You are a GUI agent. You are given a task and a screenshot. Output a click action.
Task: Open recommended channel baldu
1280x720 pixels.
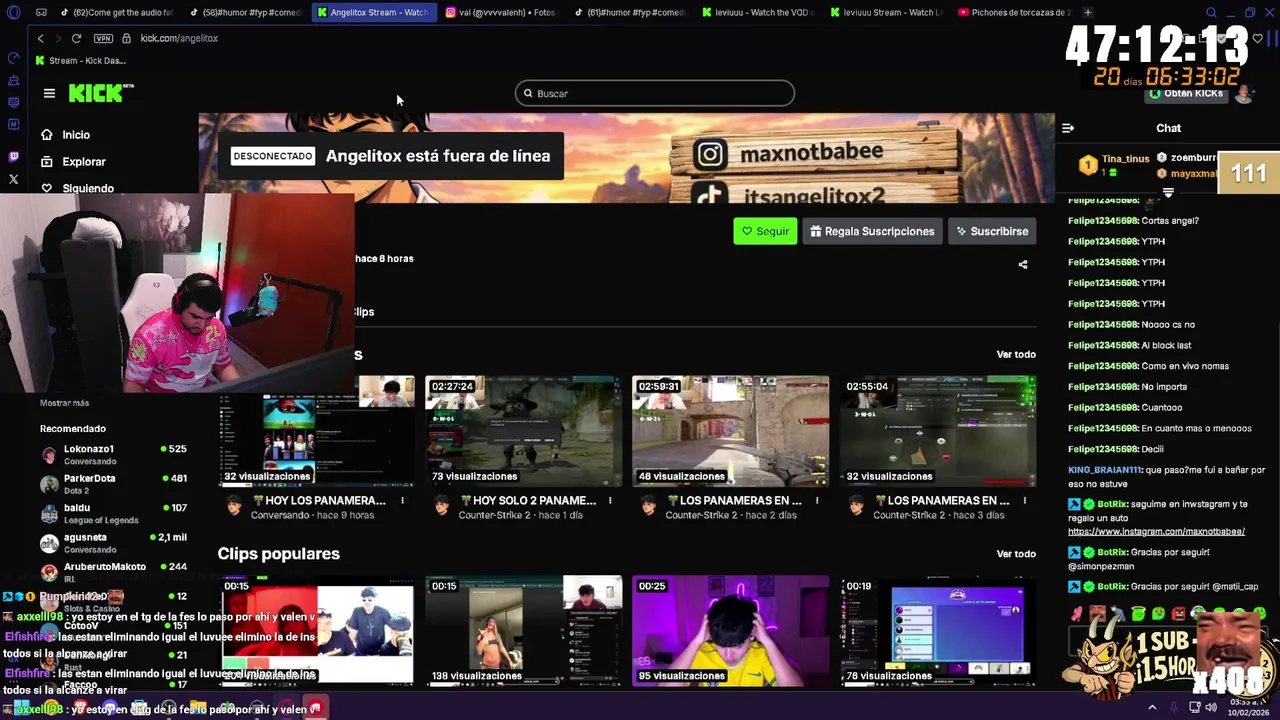pyautogui.click(x=113, y=514)
